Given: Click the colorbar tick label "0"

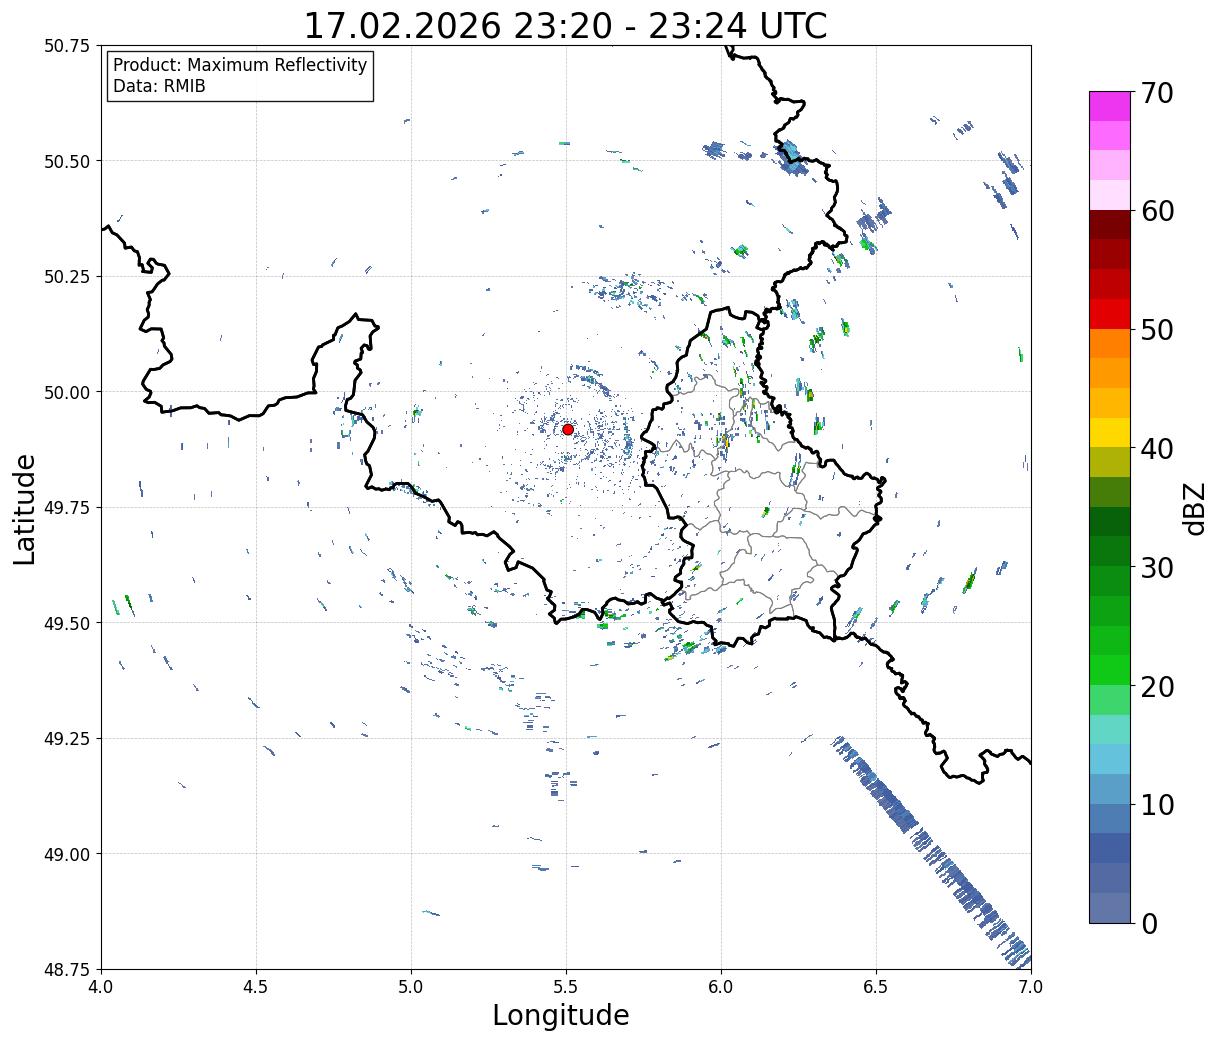Looking at the screenshot, I should pos(1149,923).
